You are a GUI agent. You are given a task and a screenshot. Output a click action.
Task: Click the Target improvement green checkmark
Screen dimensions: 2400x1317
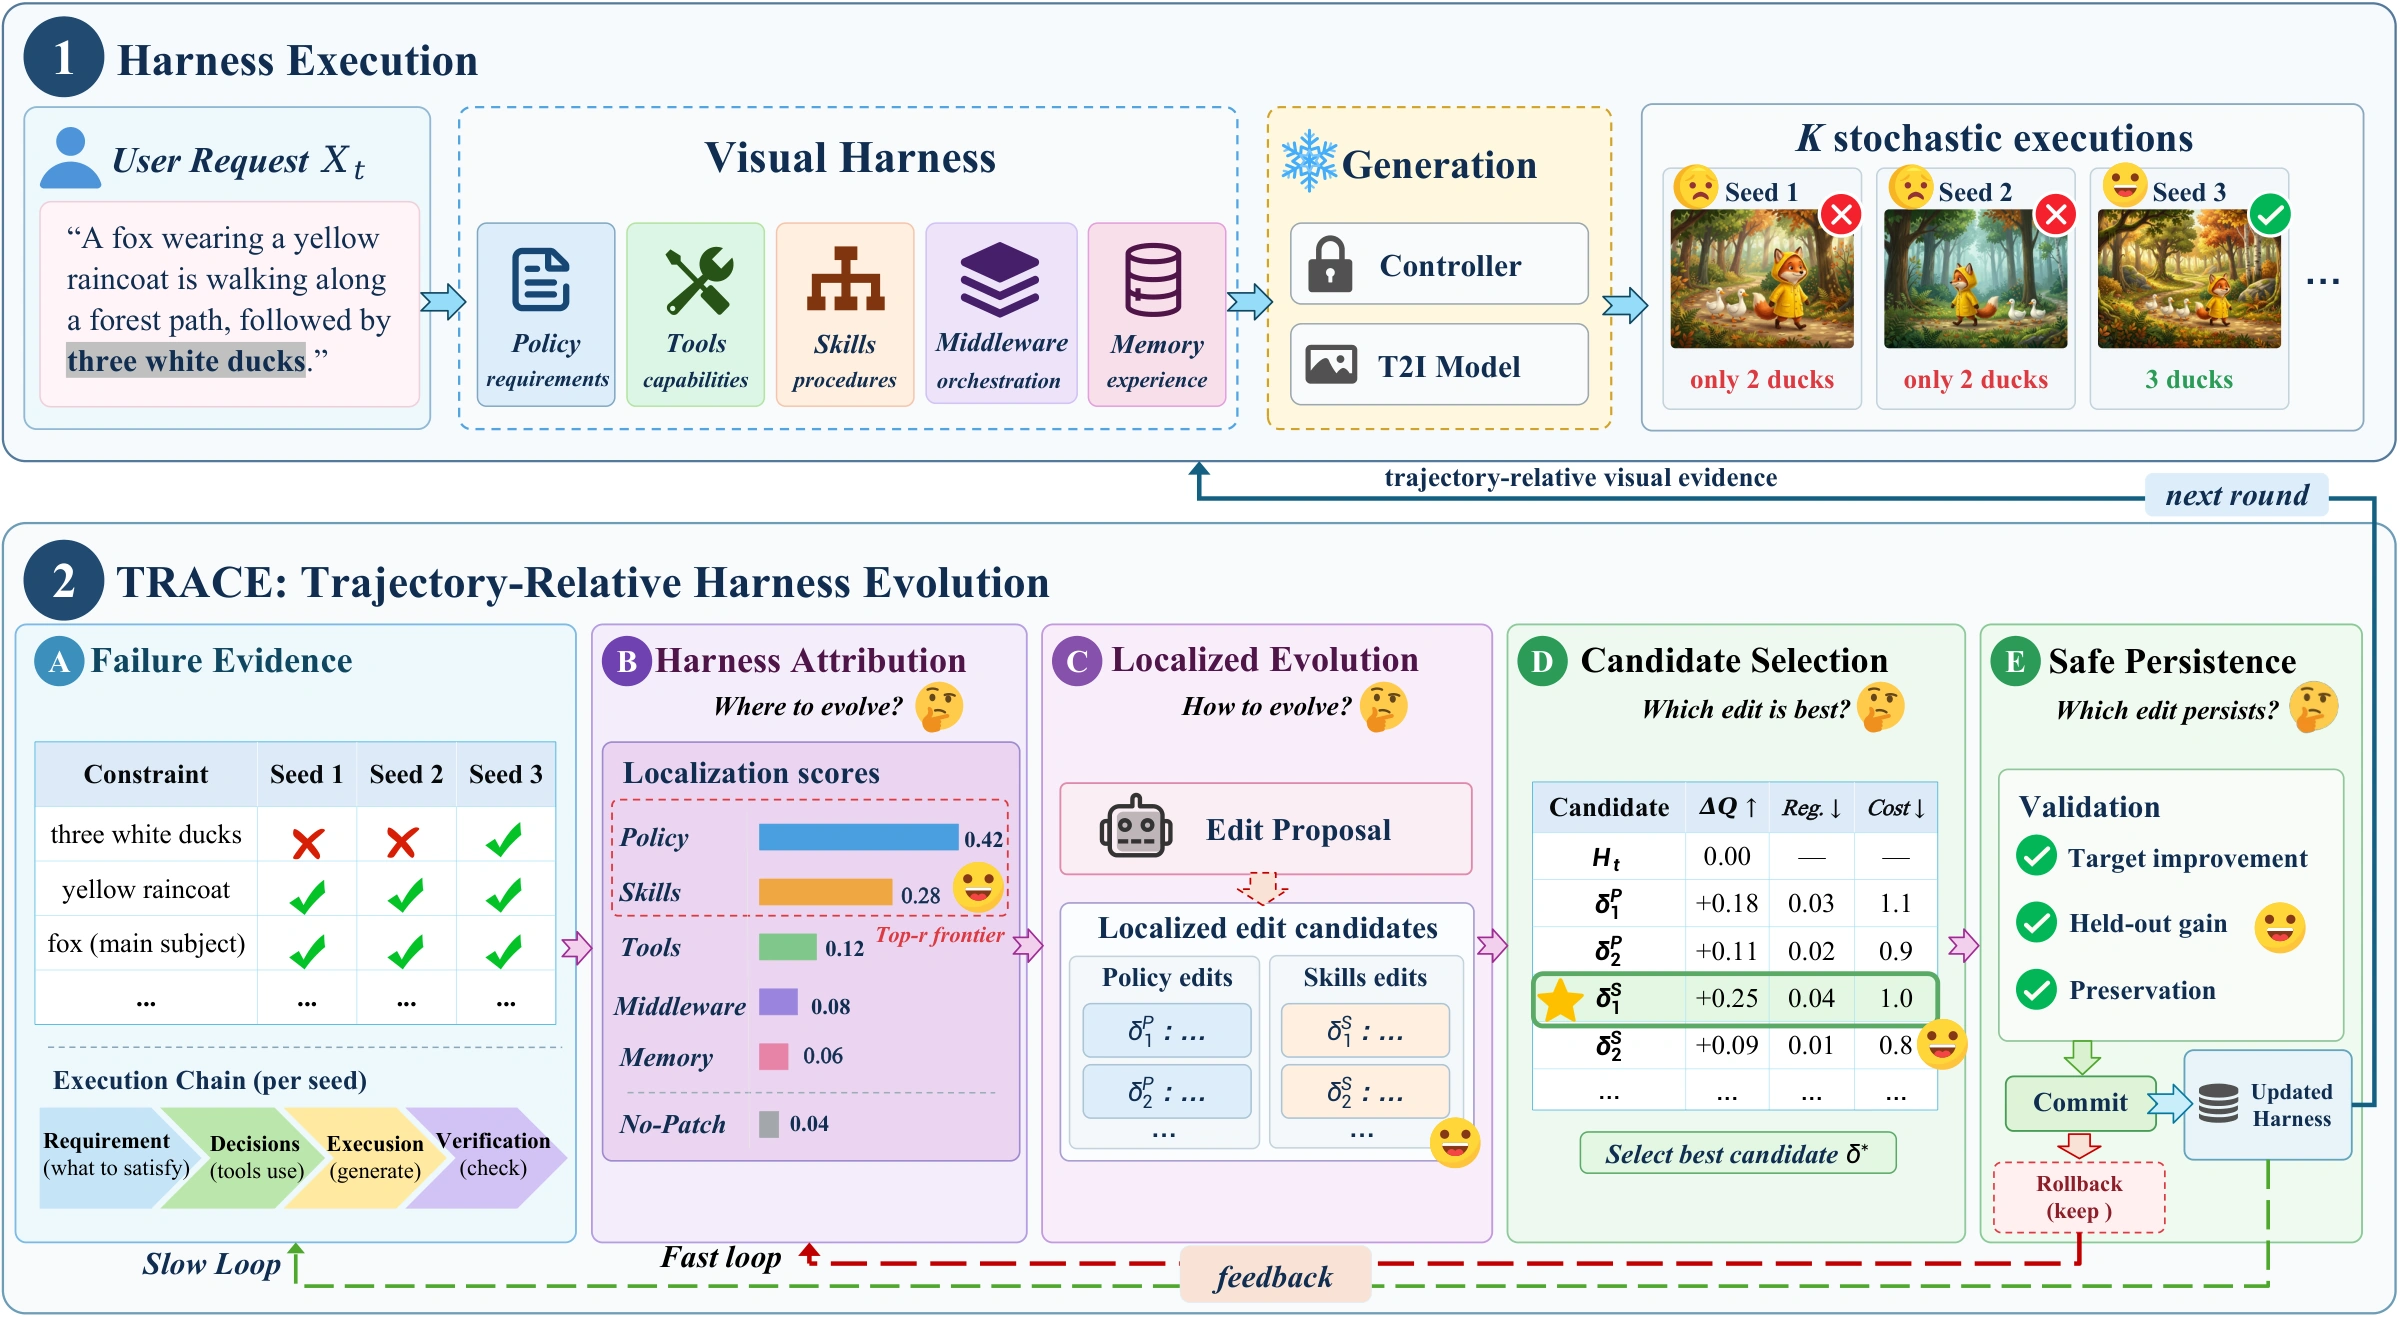tap(2036, 856)
